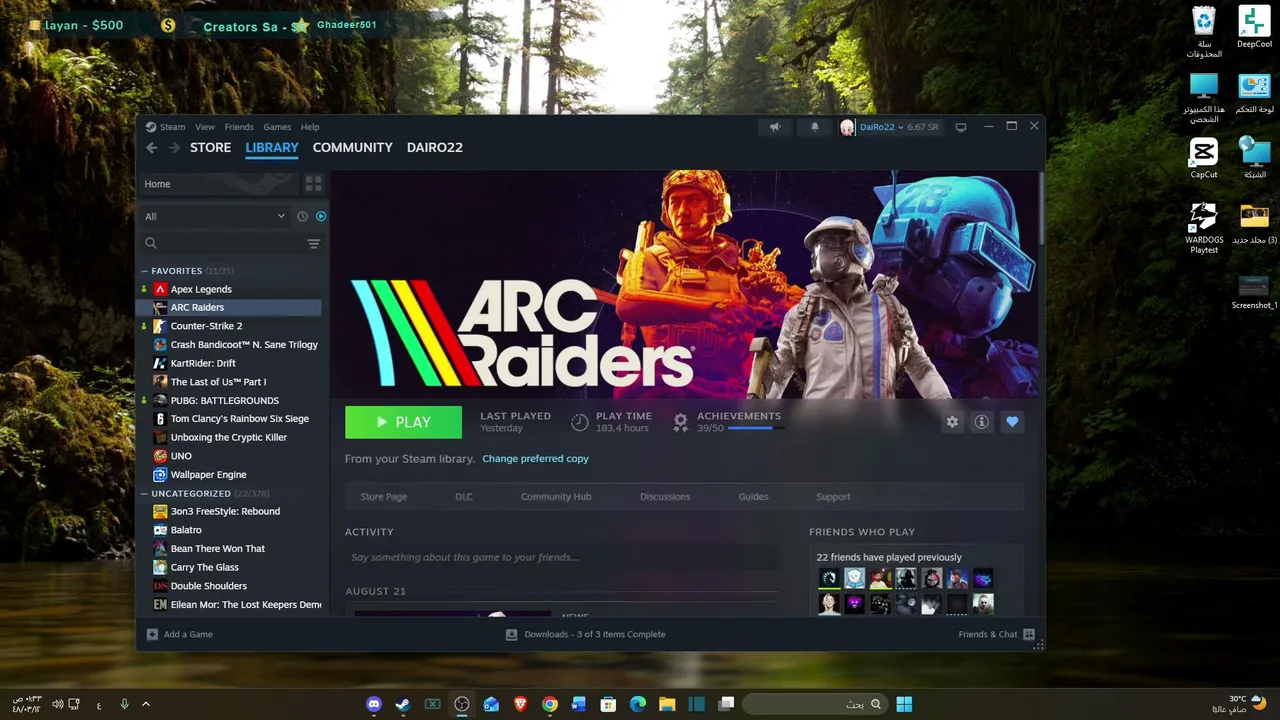Open Steam announcements megaphone icon
Viewport: 1280px width, 720px height.
[775, 127]
